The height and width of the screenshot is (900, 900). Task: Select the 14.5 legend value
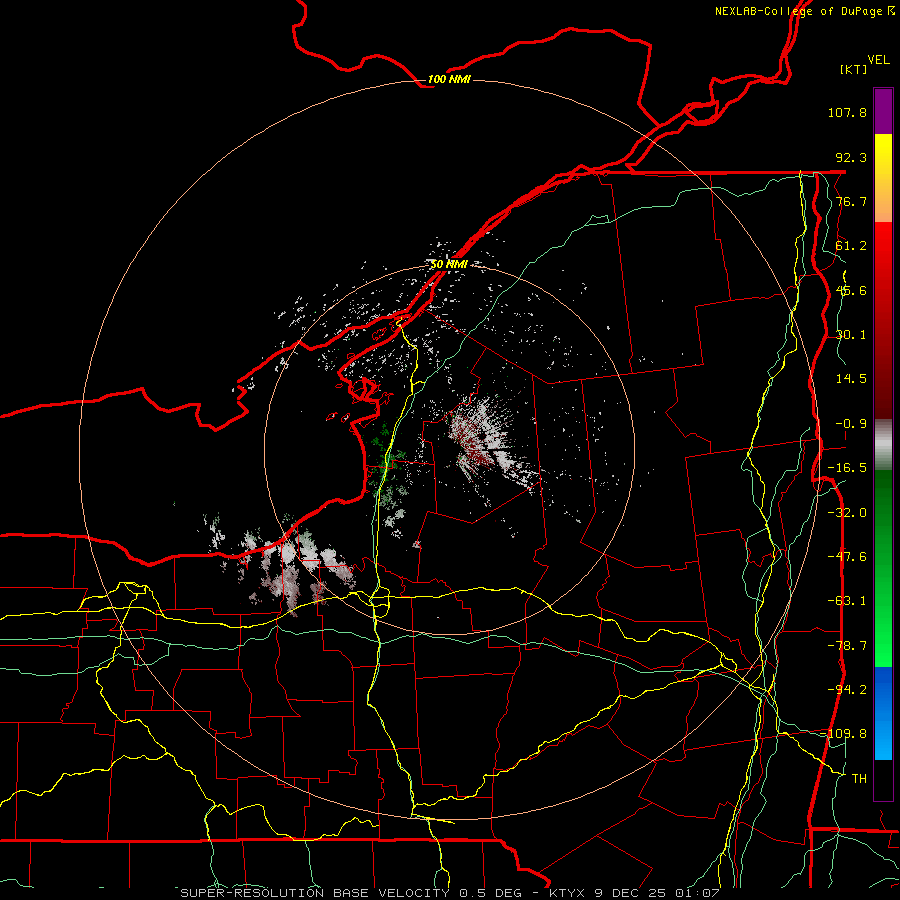click(851, 379)
